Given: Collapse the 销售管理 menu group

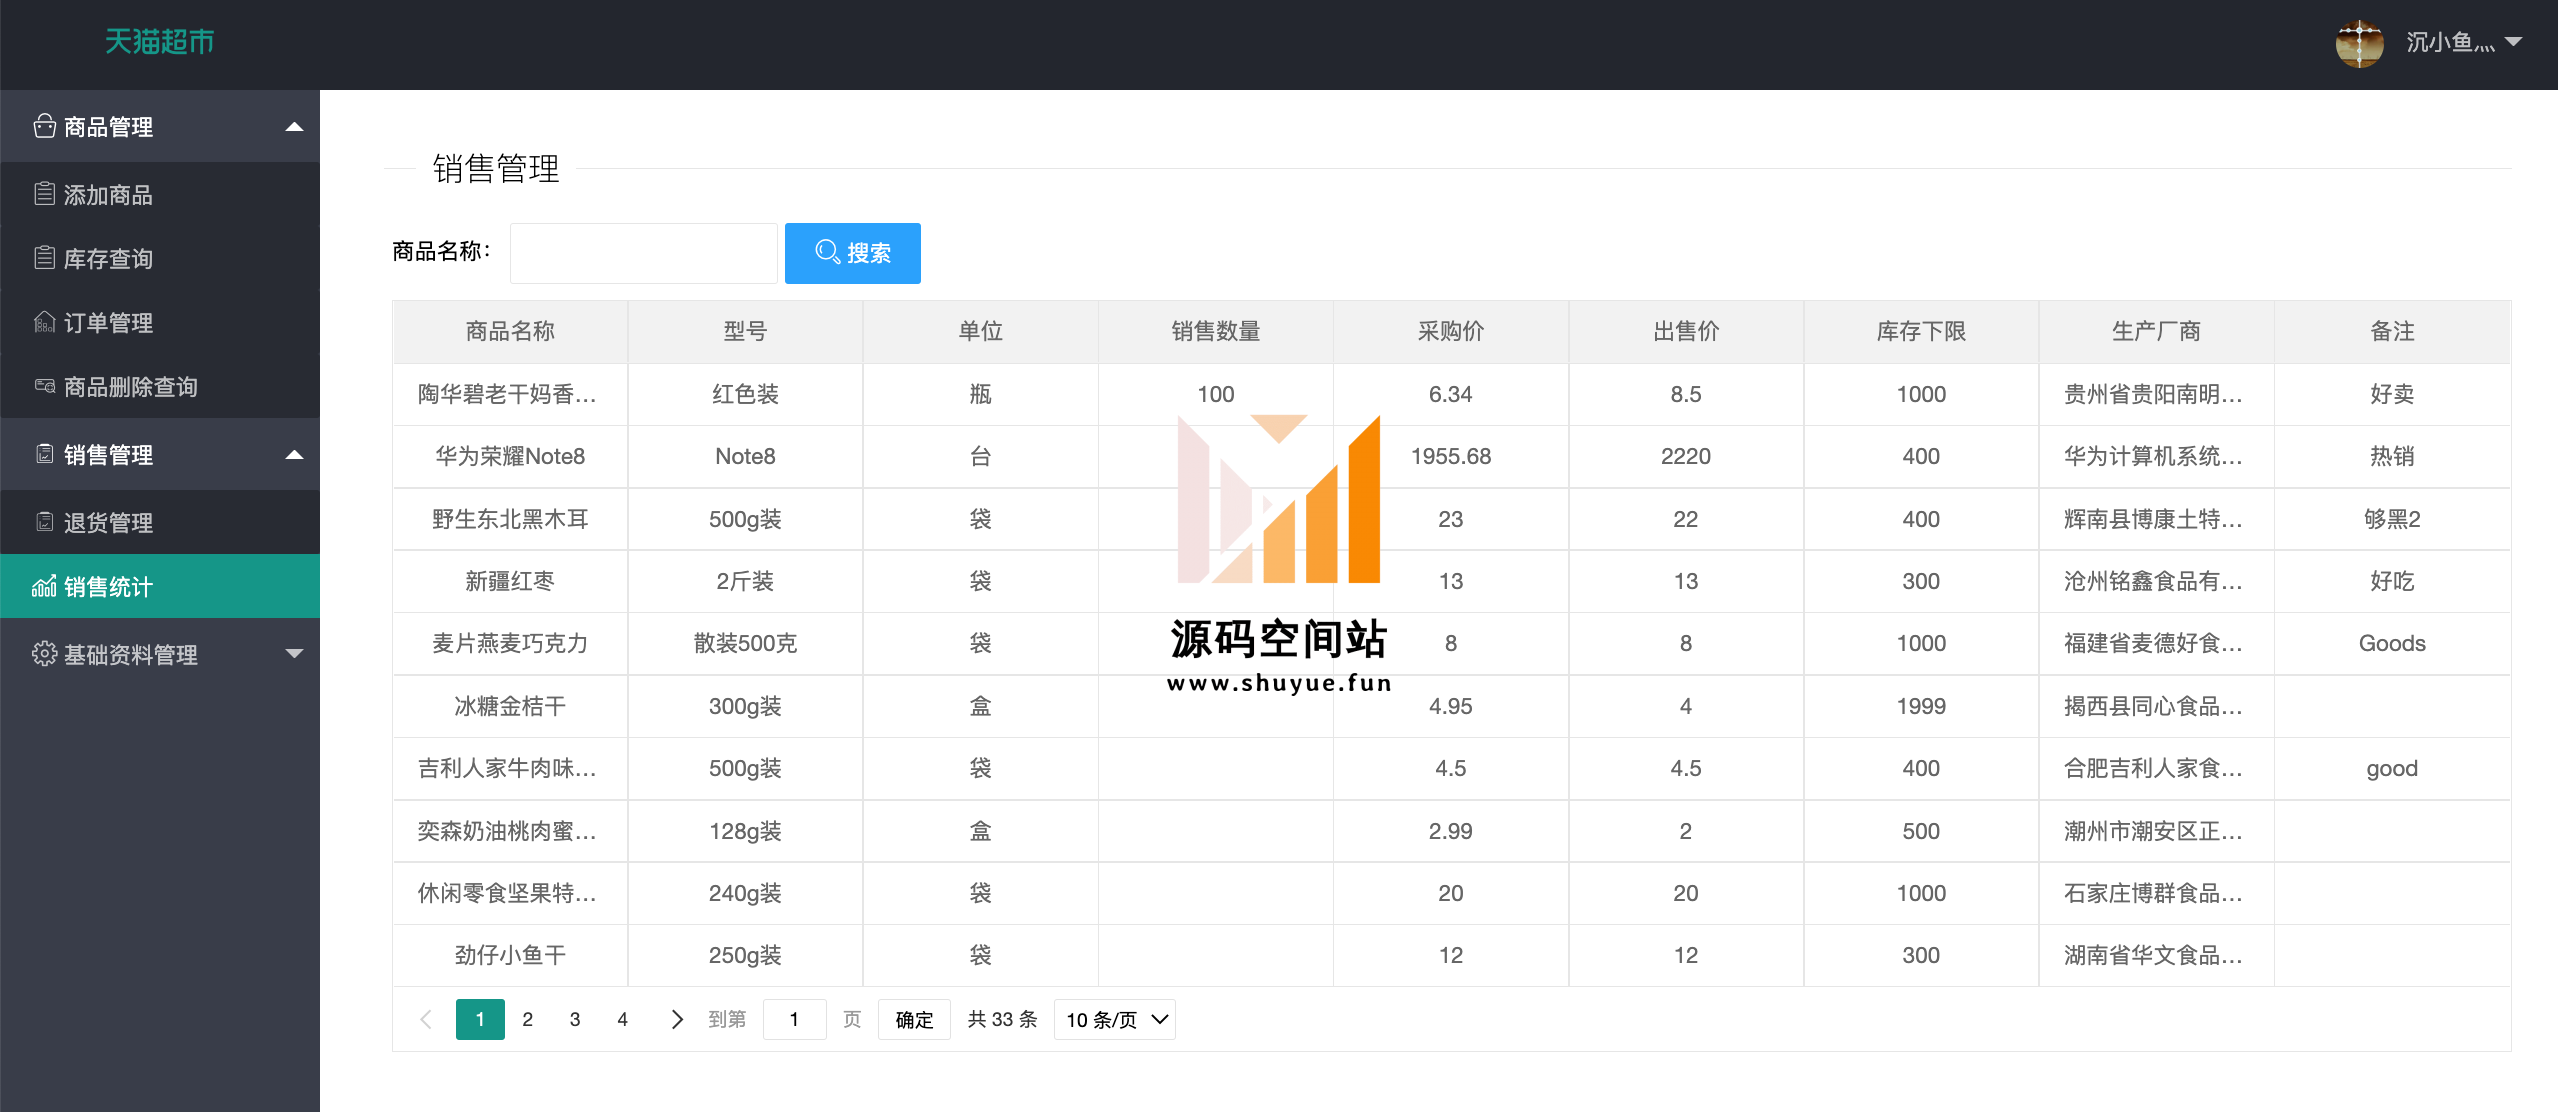Looking at the screenshot, I should (x=294, y=455).
